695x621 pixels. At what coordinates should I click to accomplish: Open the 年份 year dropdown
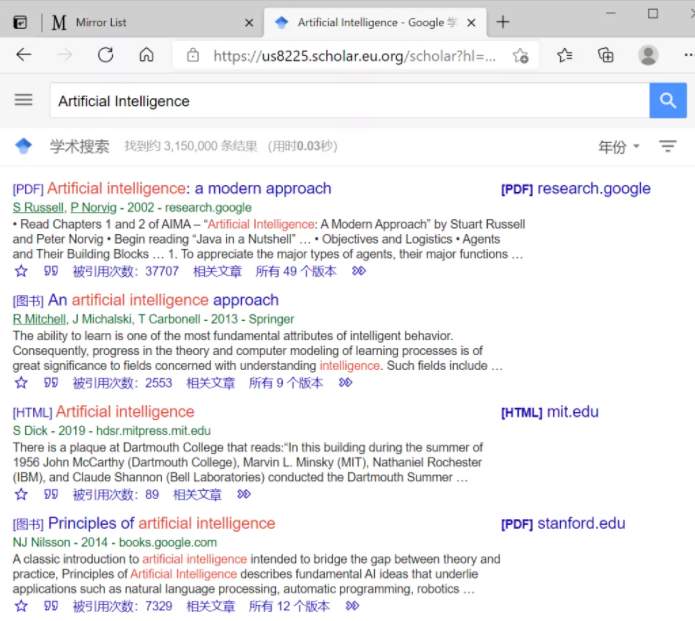tap(619, 146)
